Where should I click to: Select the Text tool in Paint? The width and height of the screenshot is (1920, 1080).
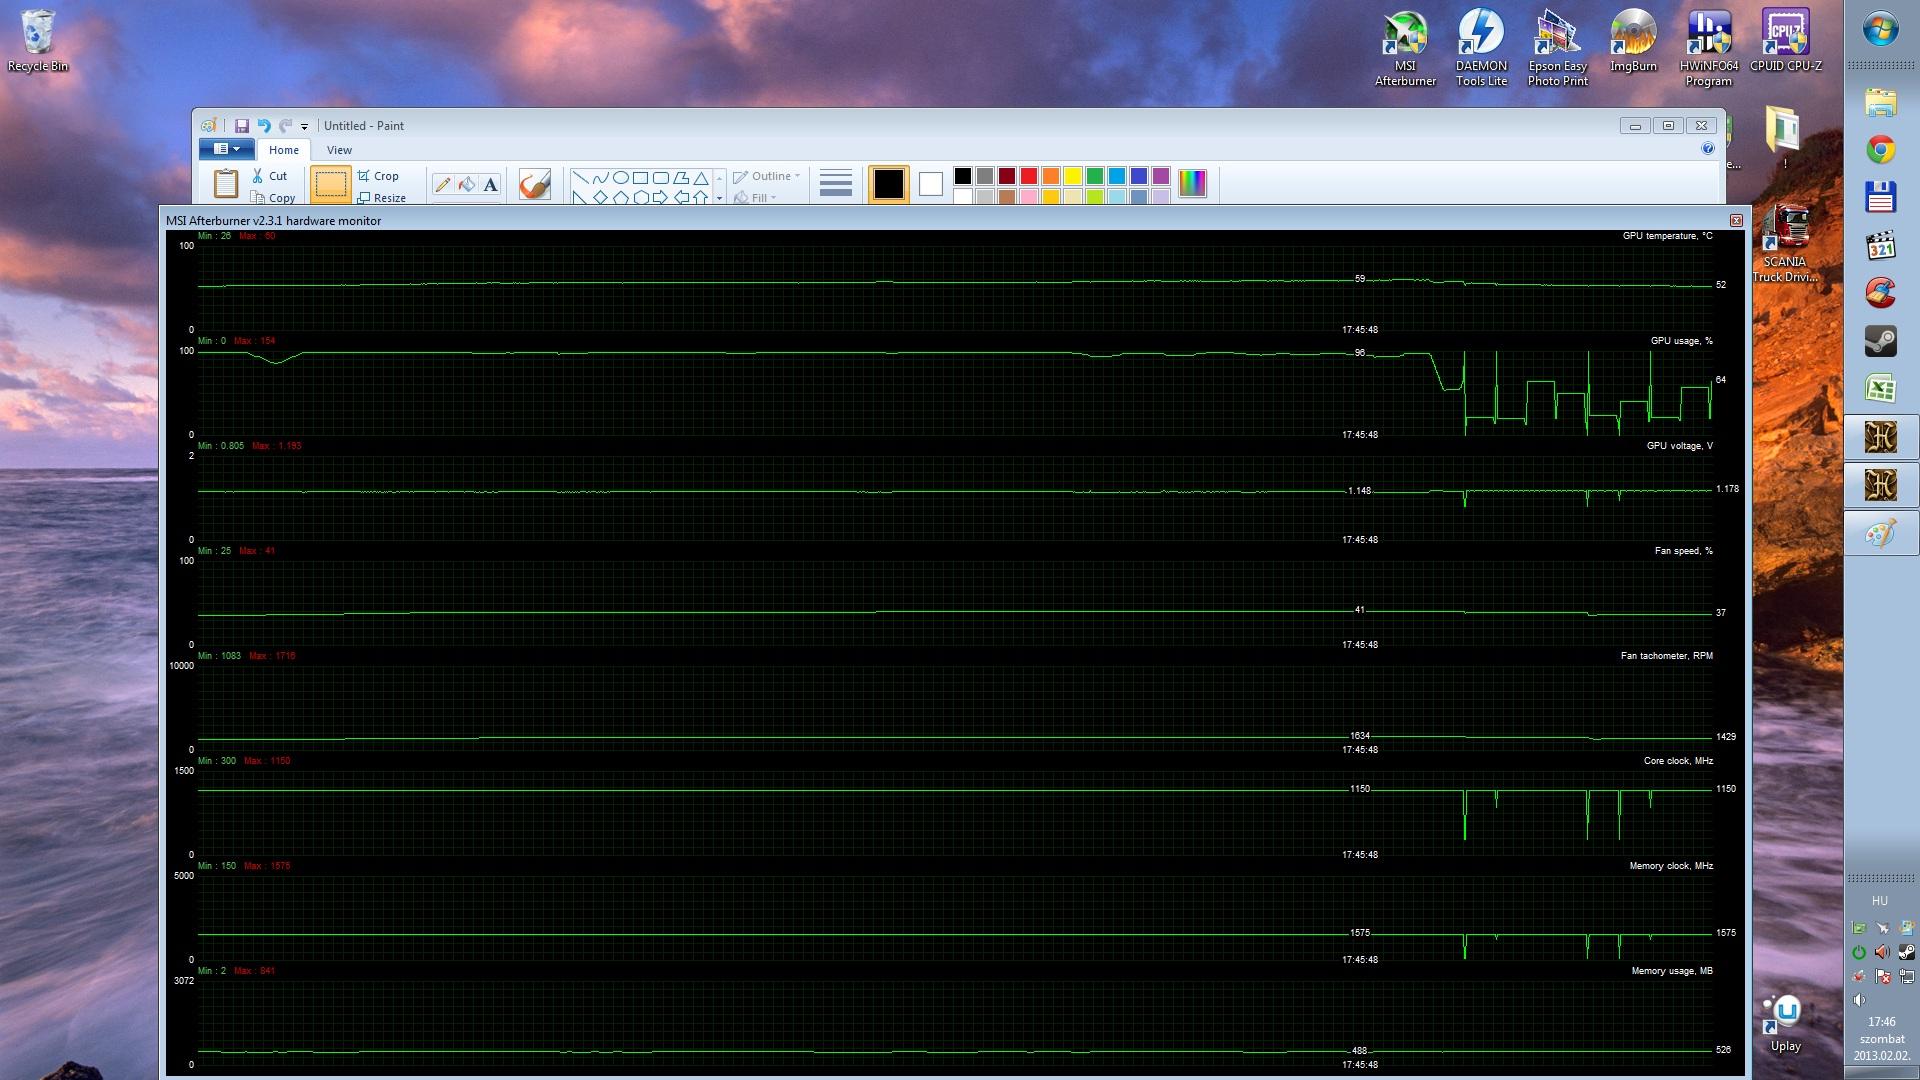490,184
